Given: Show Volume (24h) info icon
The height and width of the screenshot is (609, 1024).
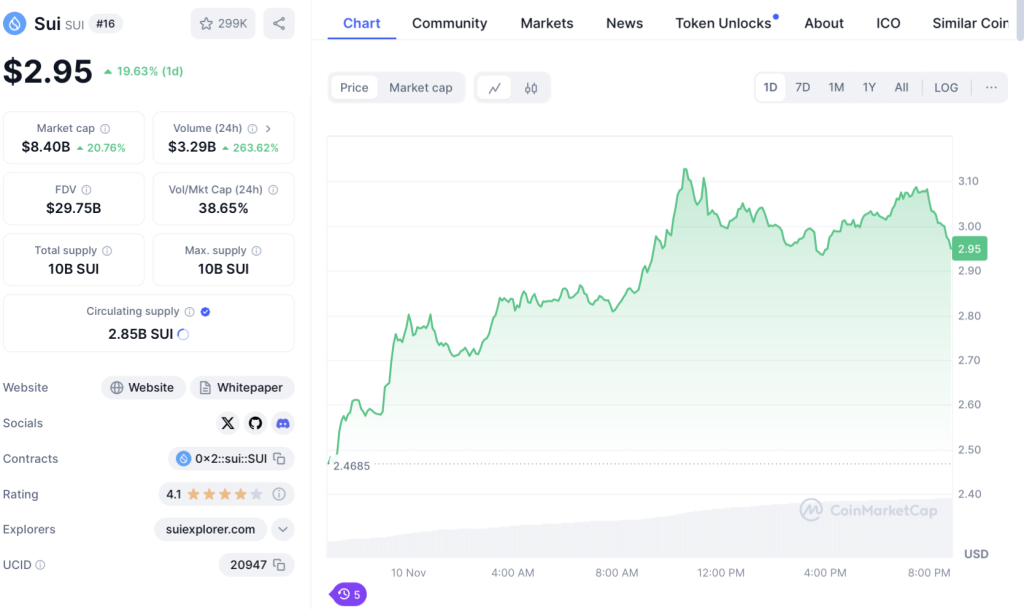Looking at the screenshot, I should (252, 129).
